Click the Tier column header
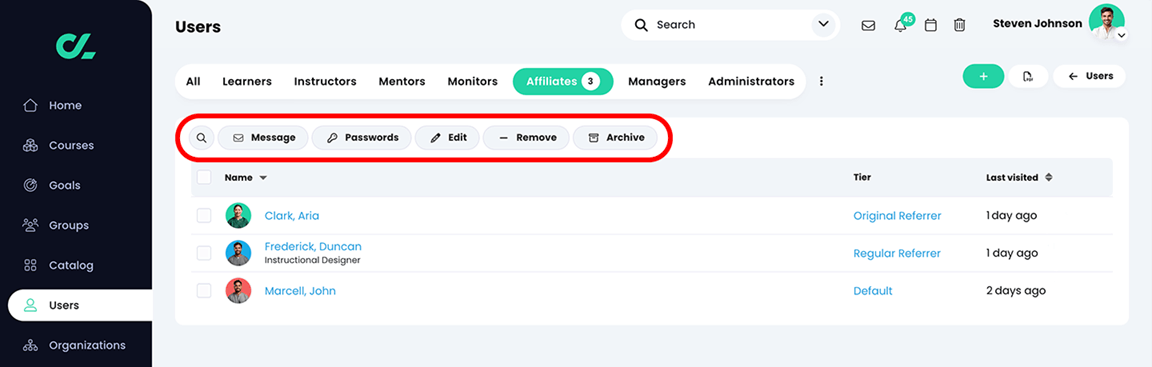The height and width of the screenshot is (367, 1152). pyautogui.click(x=862, y=178)
